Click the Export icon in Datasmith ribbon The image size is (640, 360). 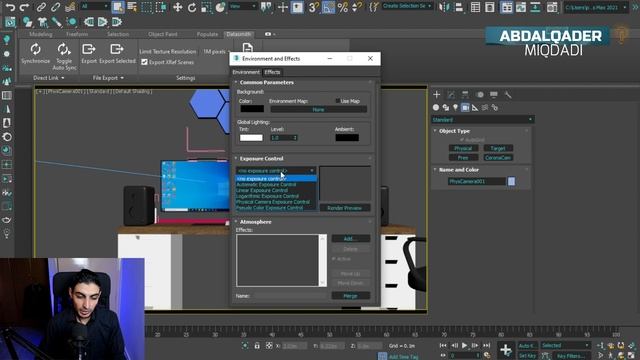pos(89,49)
